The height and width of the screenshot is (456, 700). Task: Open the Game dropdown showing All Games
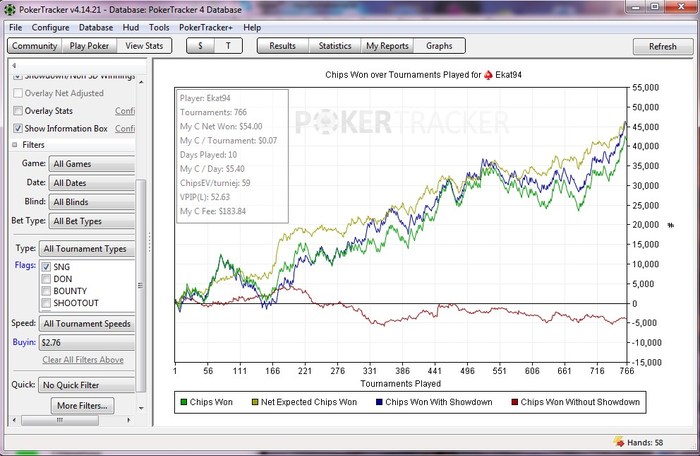tap(92, 164)
